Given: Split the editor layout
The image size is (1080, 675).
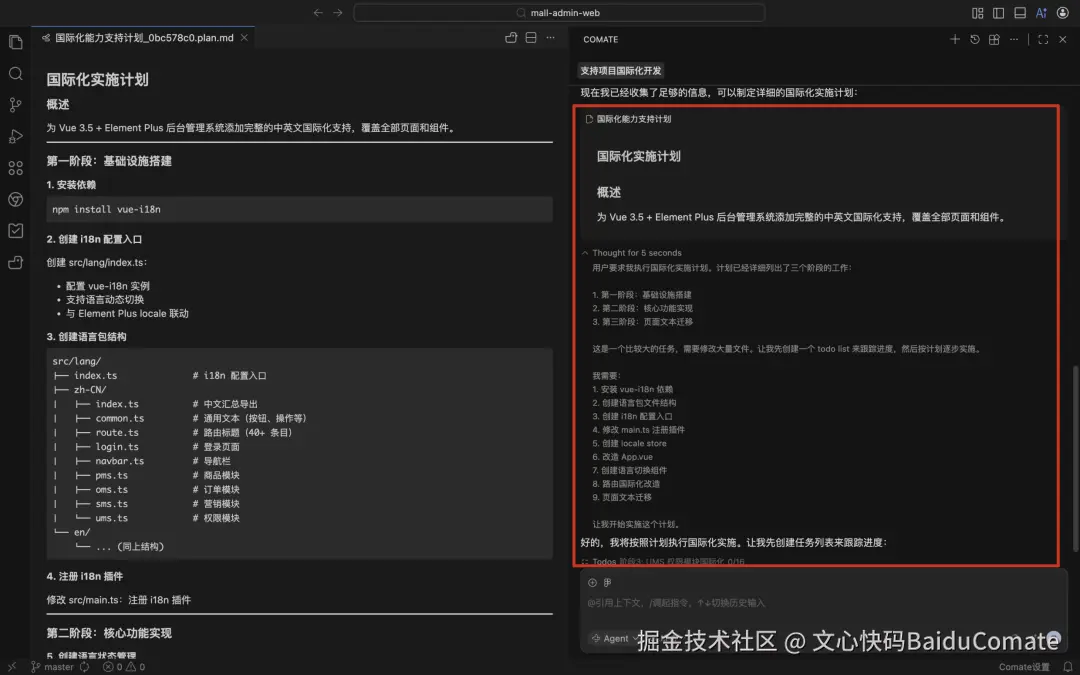Looking at the screenshot, I should tap(530, 38).
